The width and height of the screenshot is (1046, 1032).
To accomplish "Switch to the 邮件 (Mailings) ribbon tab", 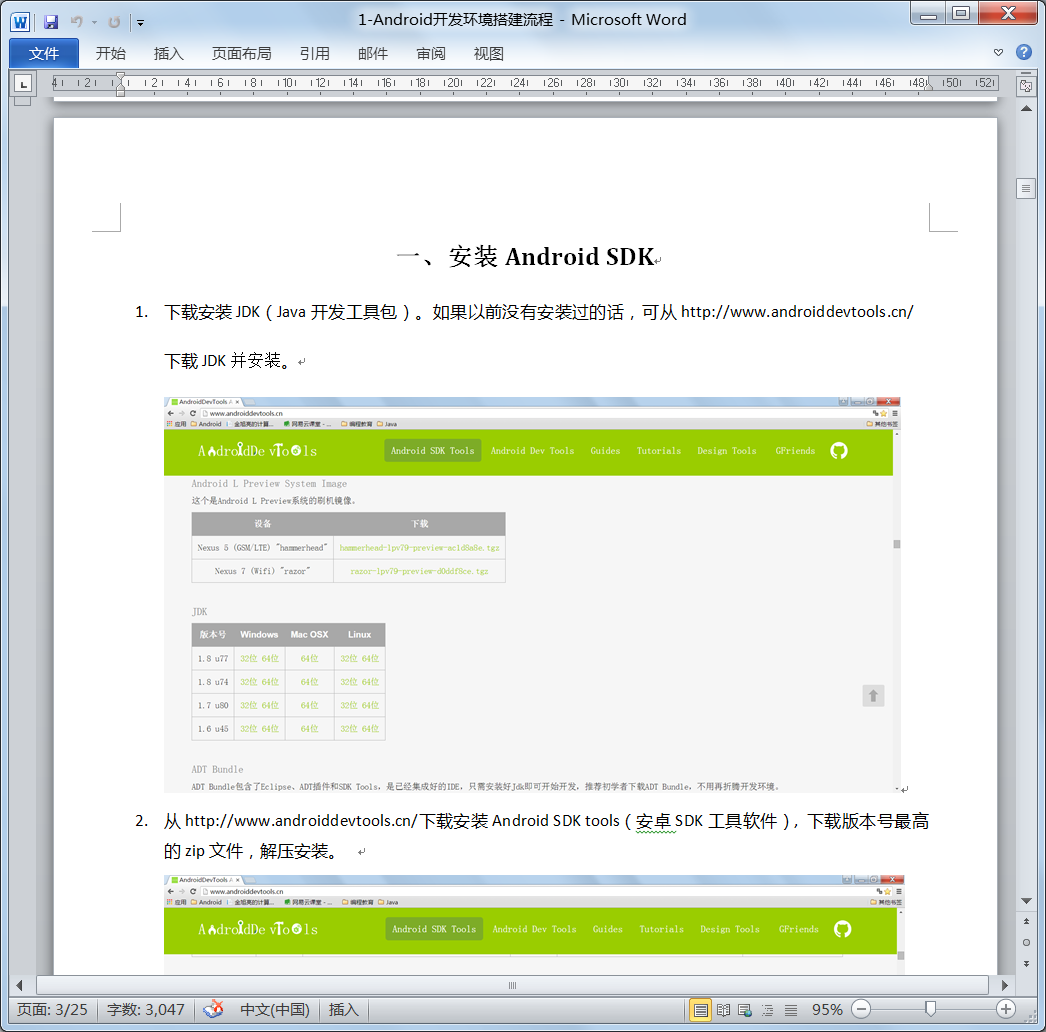I will (x=373, y=53).
